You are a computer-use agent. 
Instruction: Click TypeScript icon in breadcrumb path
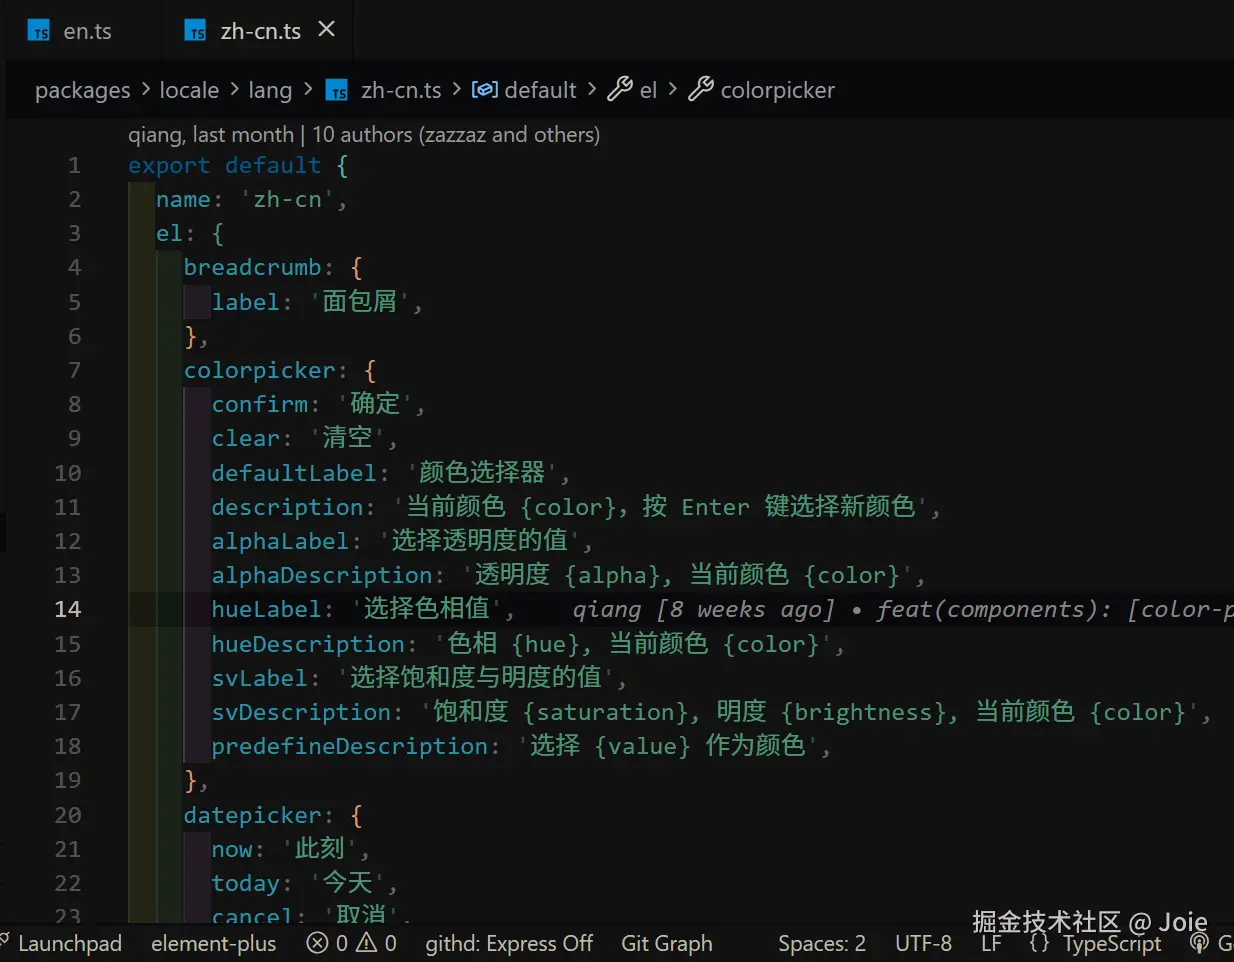pos(338,90)
